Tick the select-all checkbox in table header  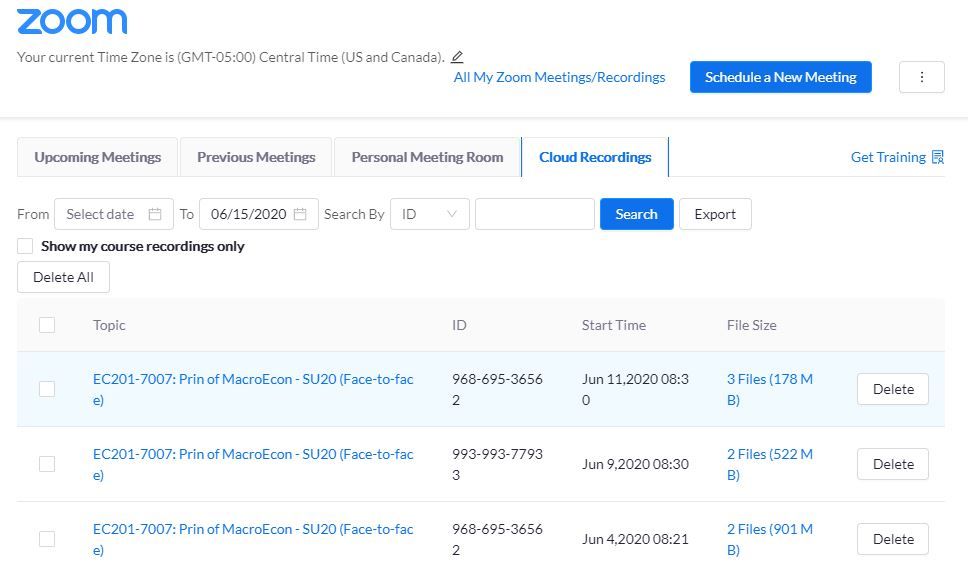(47, 325)
